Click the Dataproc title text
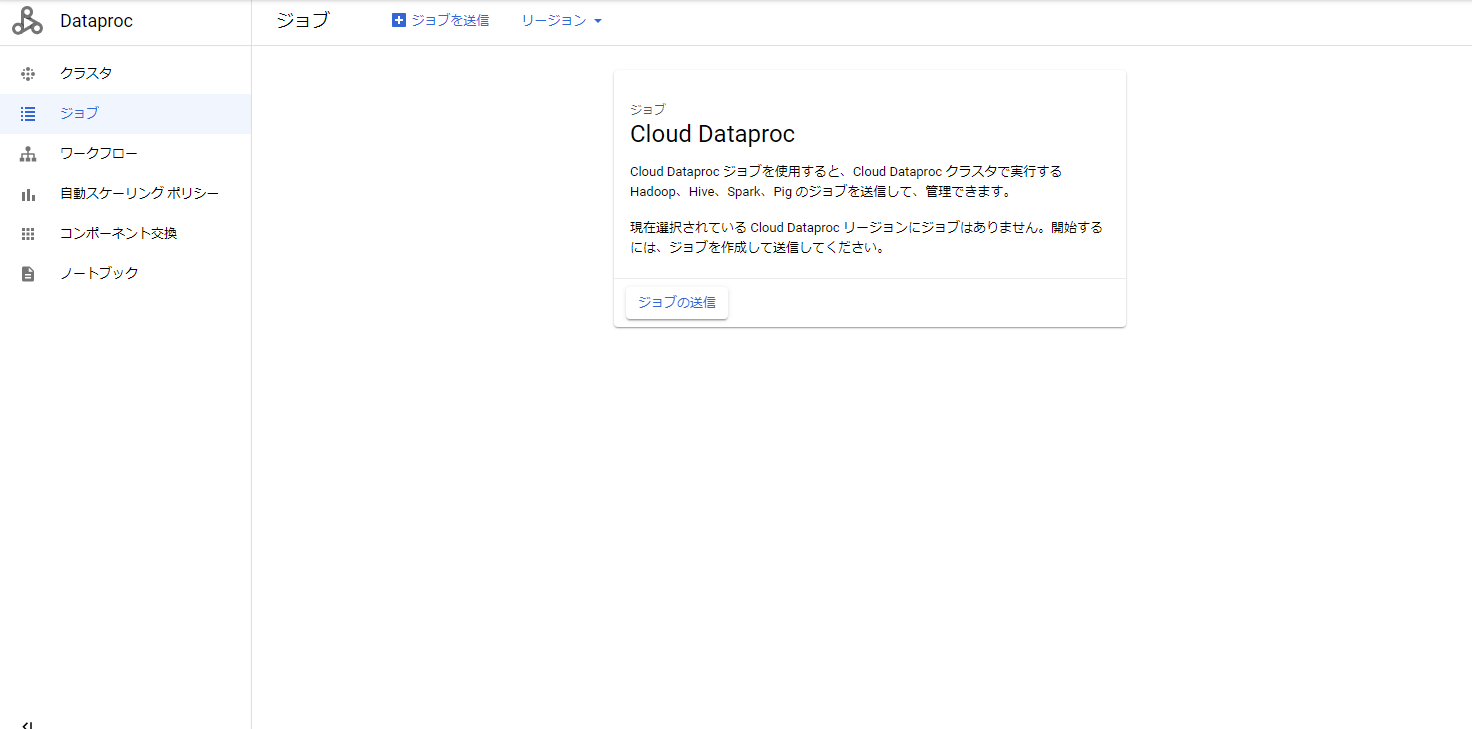The width and height of the screenshot is (1472, 729). point(96,21)
